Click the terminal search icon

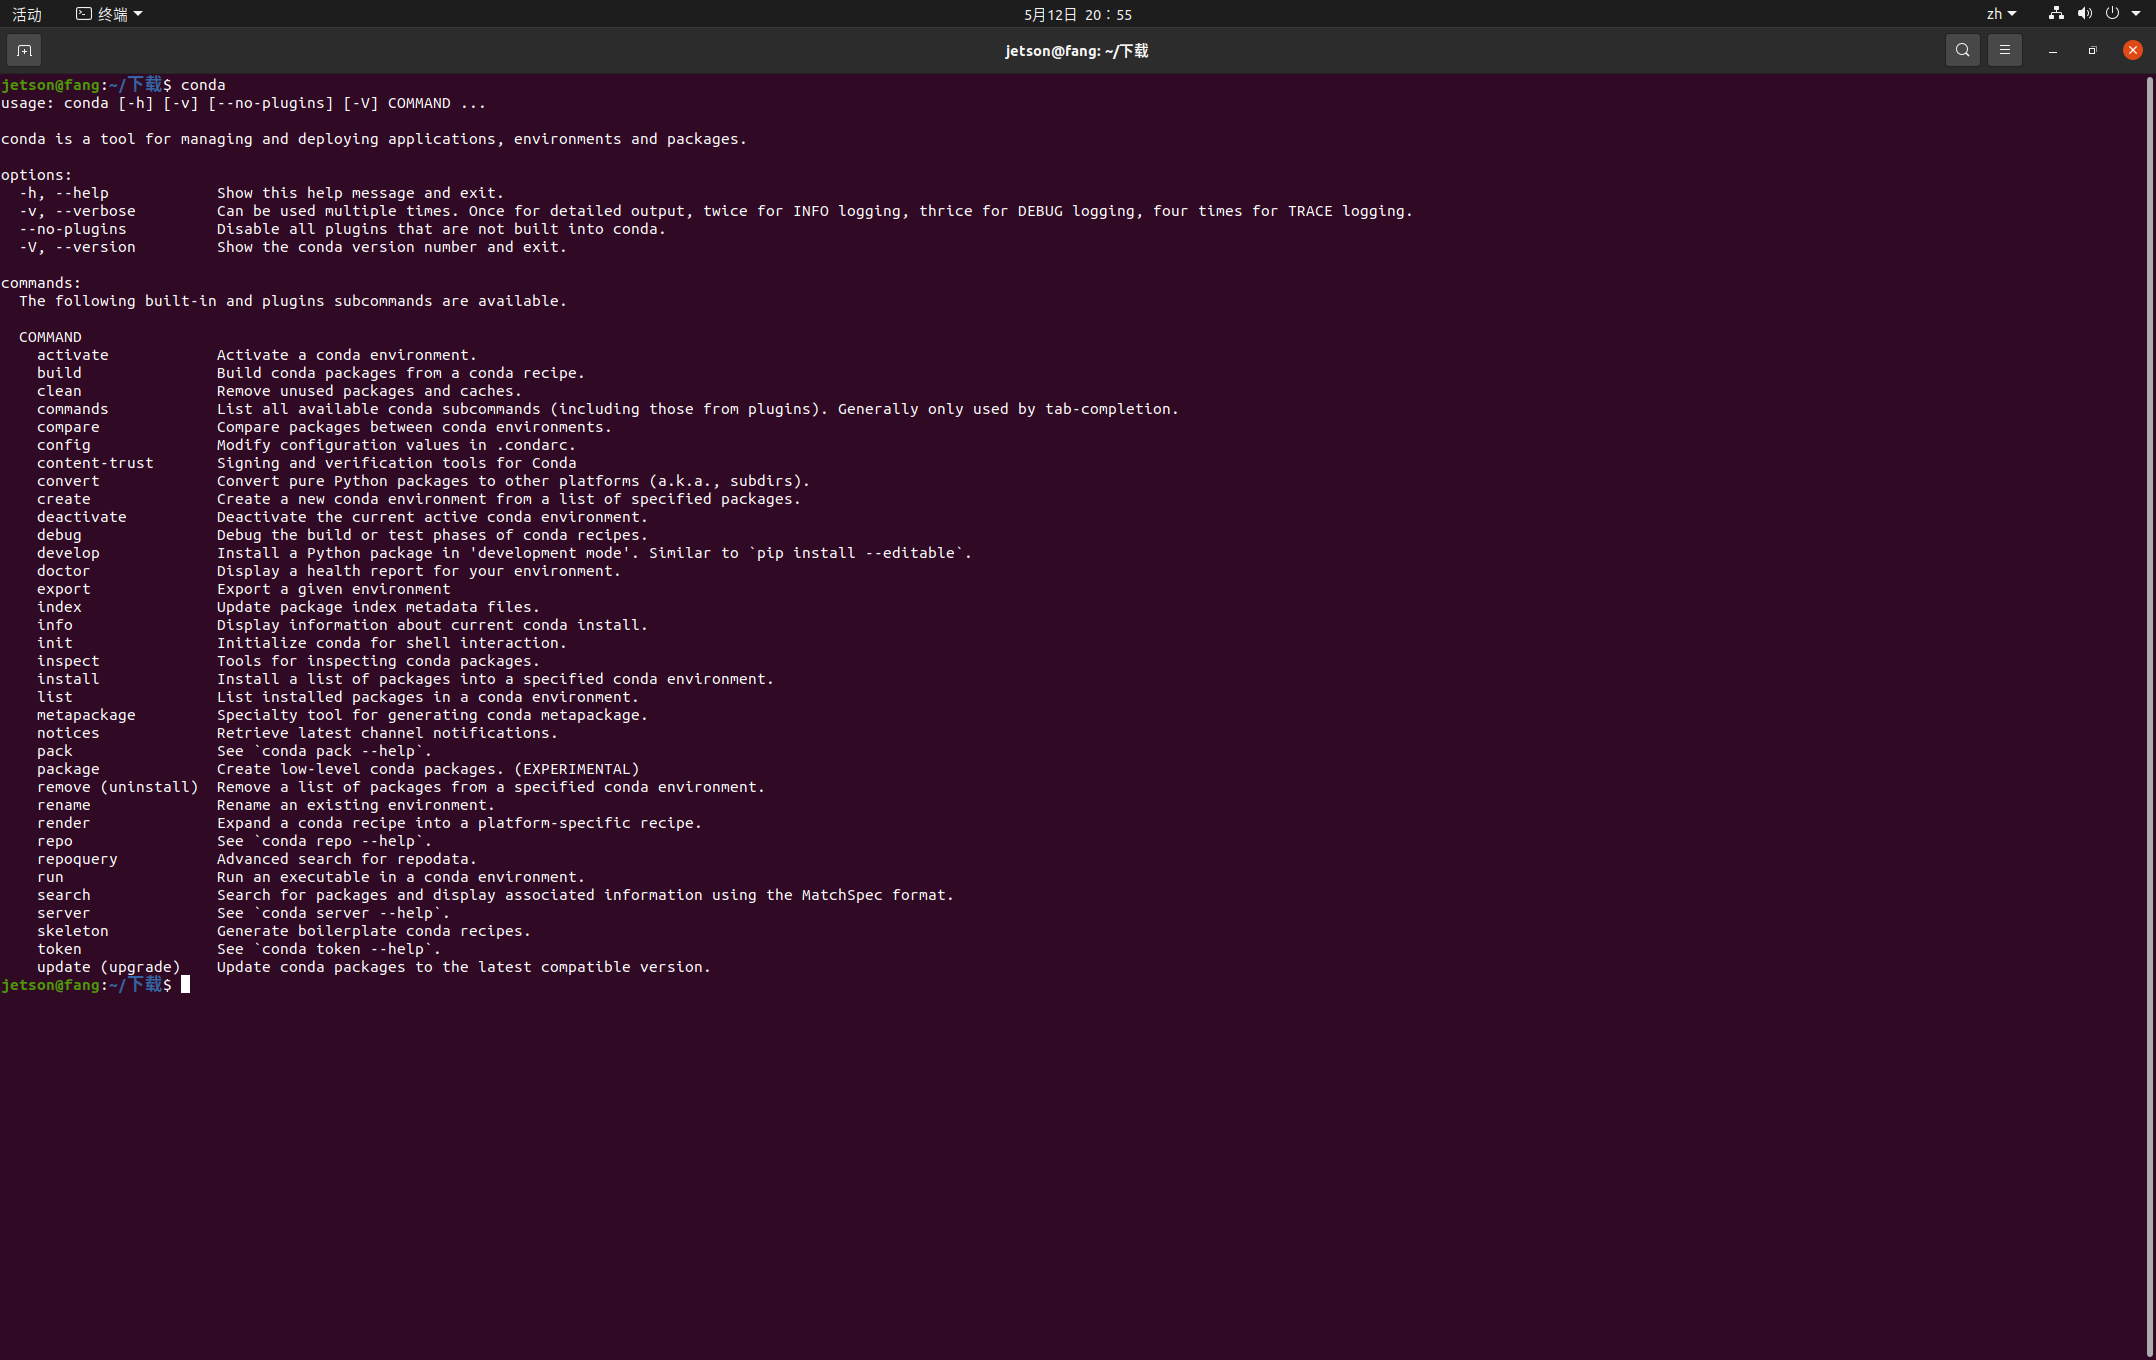pyautogui.click(x=1962, y=50)
